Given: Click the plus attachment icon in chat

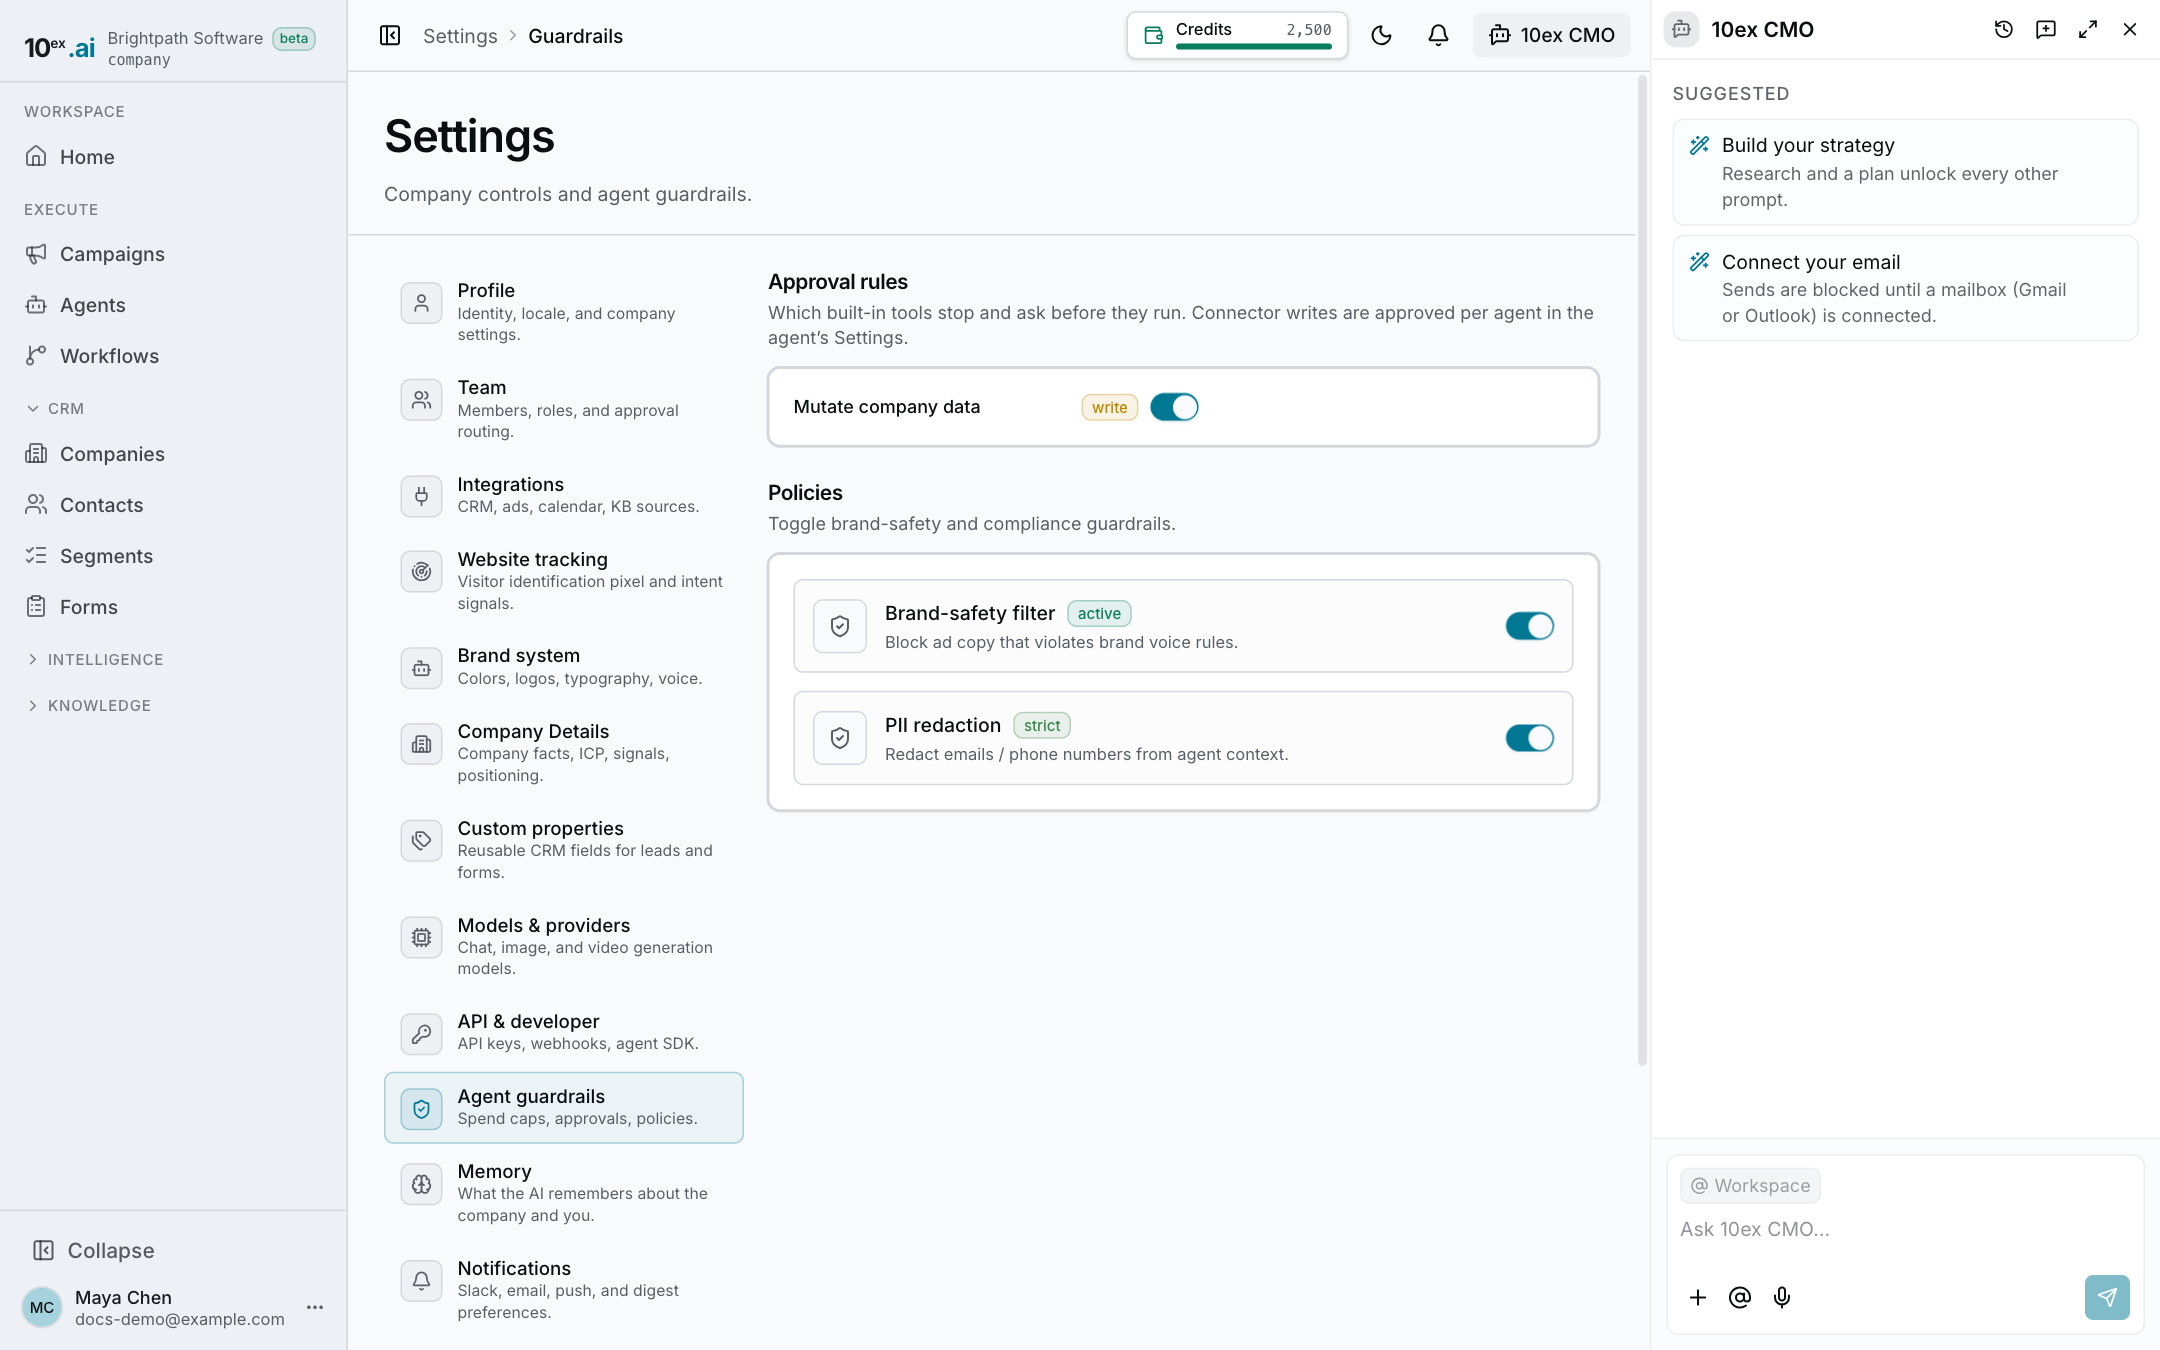Looking at the screenshot, I should (x=1698, y=1297).
